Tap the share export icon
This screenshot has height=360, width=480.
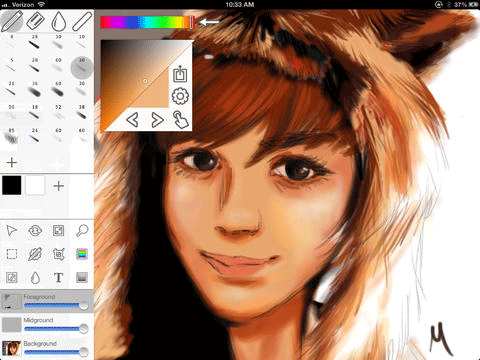[180, 74]
